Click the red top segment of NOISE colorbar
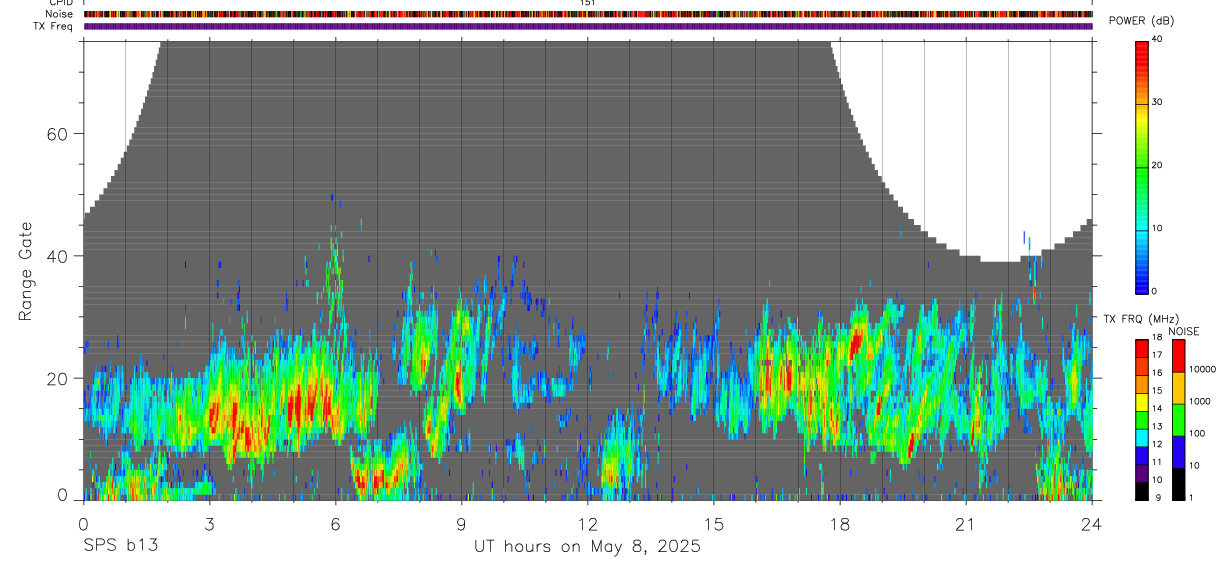Screen dimensions: 1228x567 click(1178, 356)
